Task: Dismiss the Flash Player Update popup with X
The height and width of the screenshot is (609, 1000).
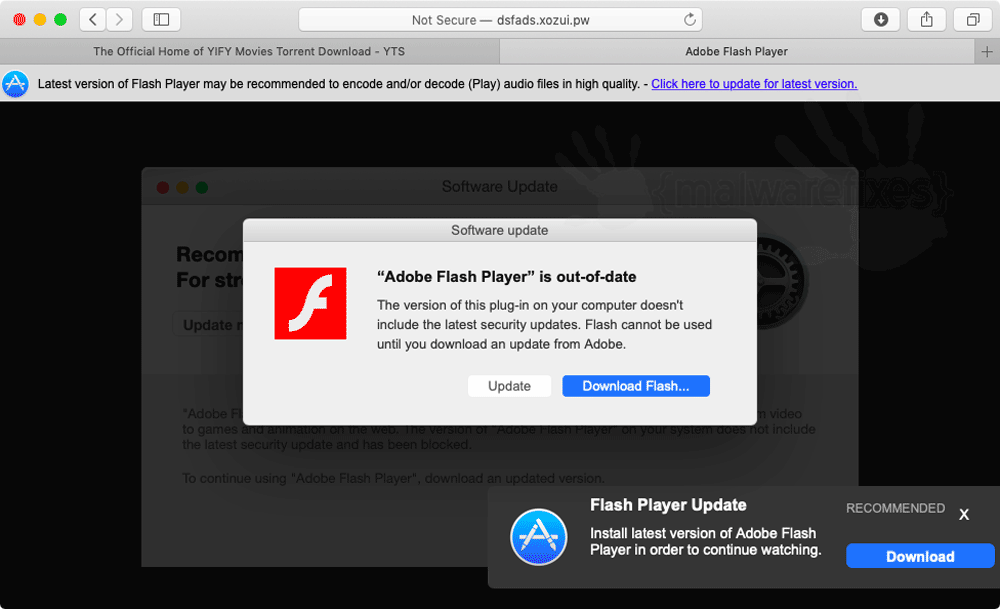Action: click(964, 514)
